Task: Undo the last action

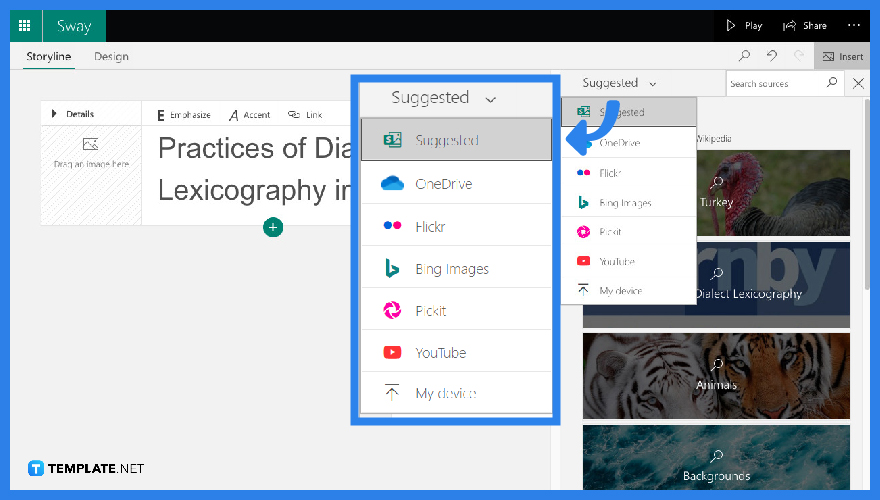Action: (772, 56)
